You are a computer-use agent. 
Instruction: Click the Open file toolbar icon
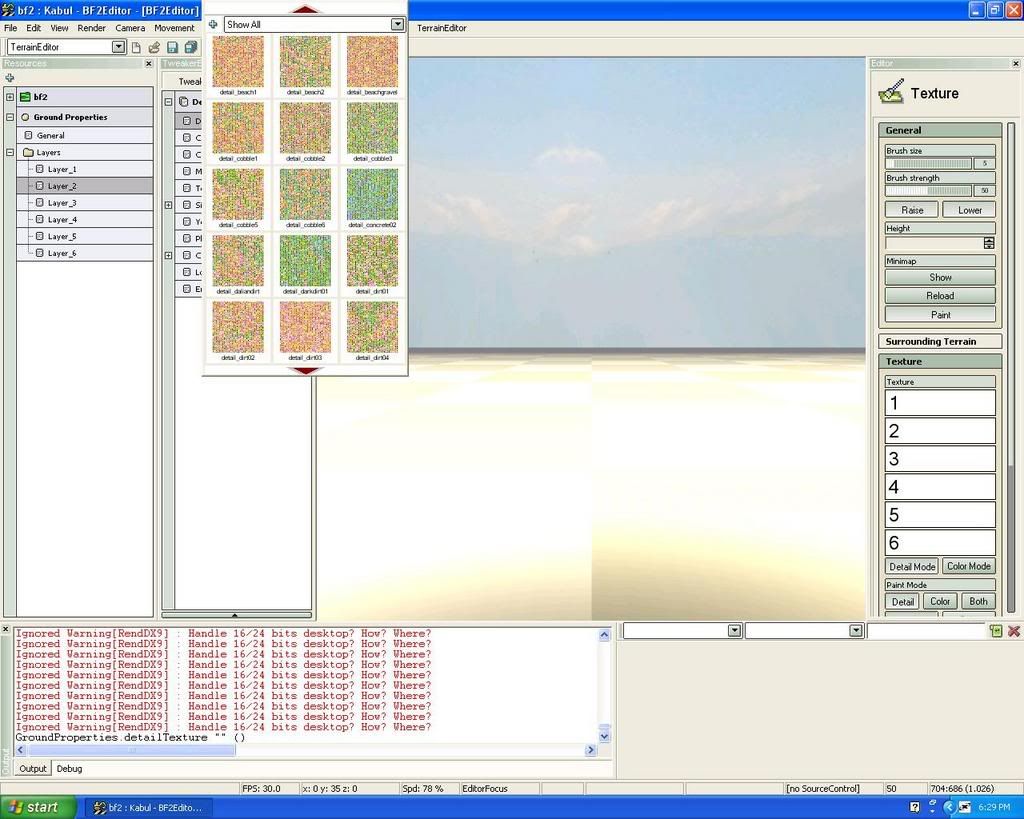[154, 47]
